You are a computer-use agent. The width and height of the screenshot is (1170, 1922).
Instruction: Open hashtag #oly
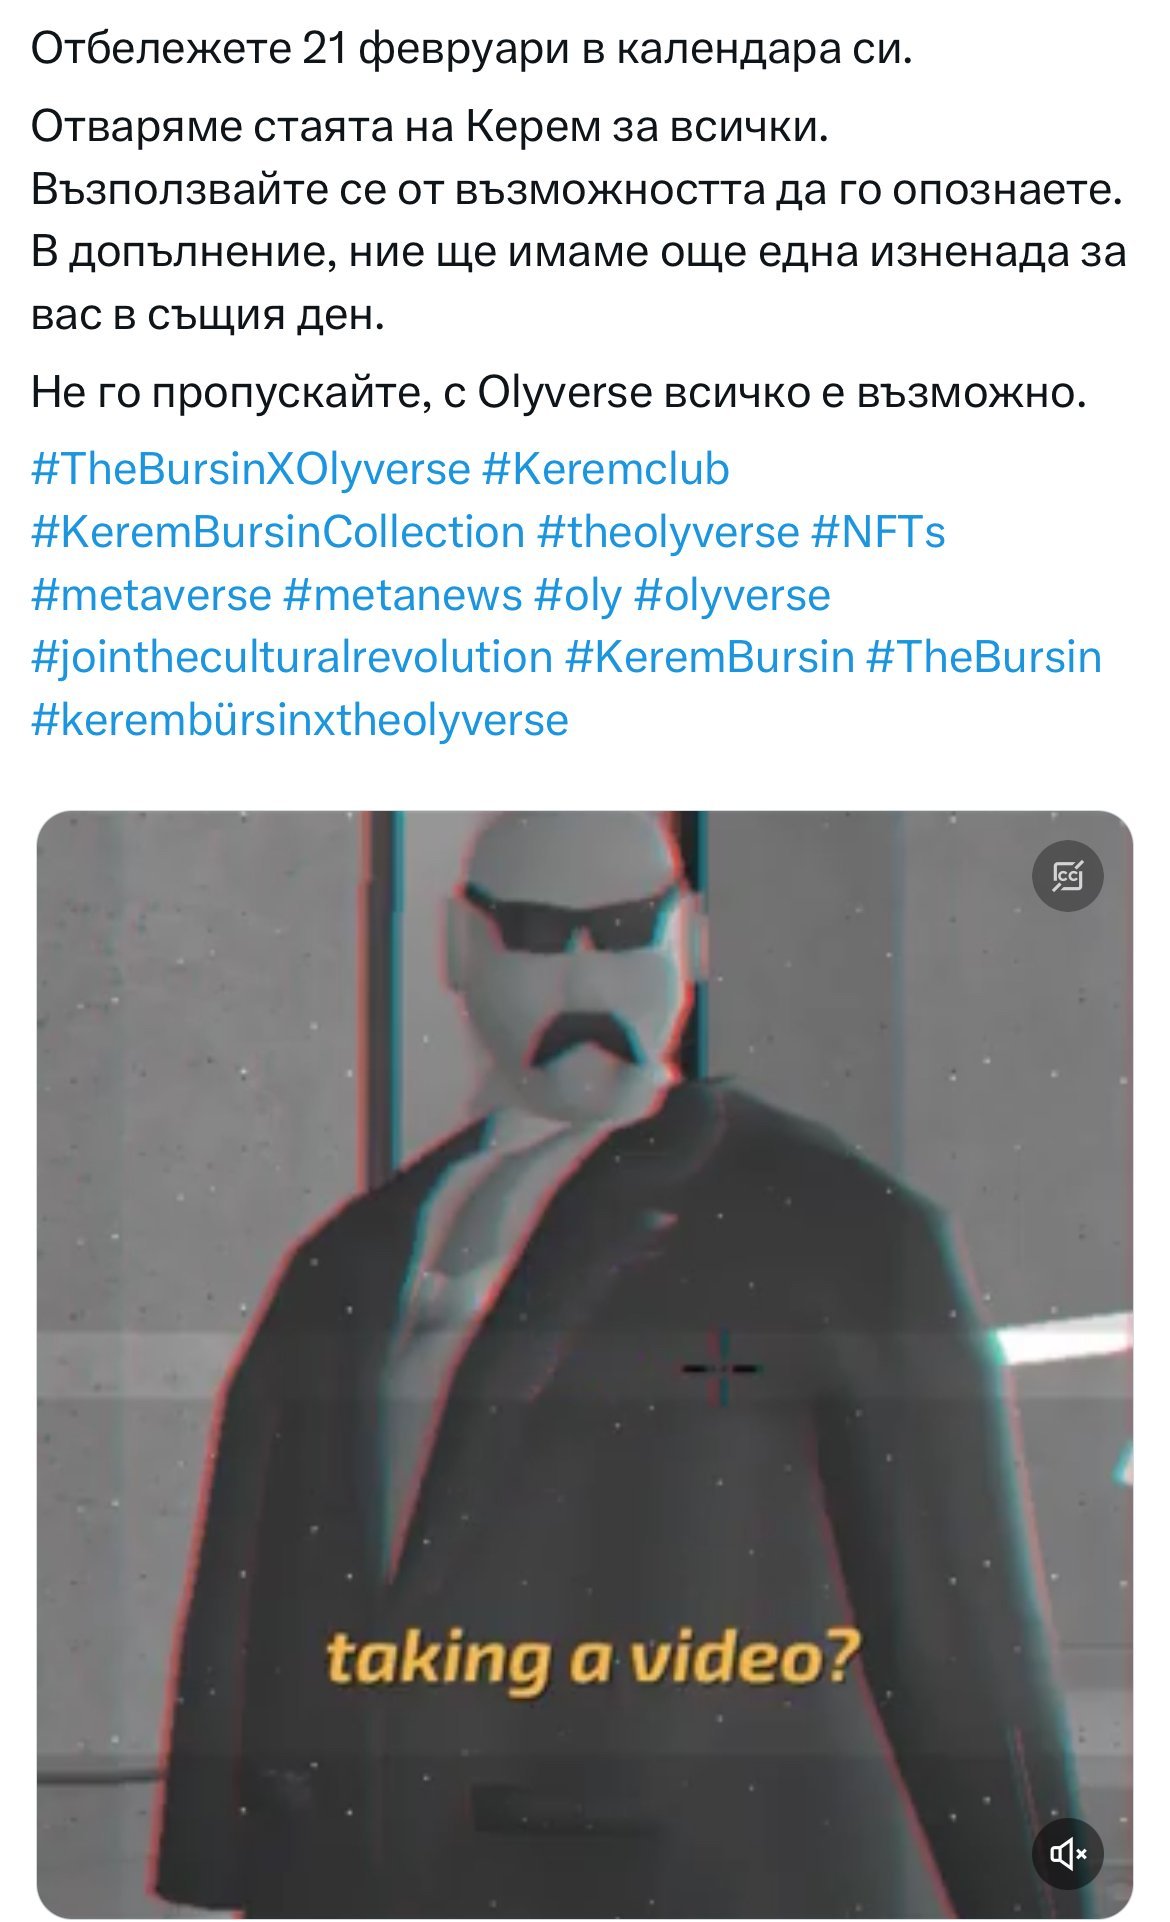pyautogui.click(x=578, y=595)
